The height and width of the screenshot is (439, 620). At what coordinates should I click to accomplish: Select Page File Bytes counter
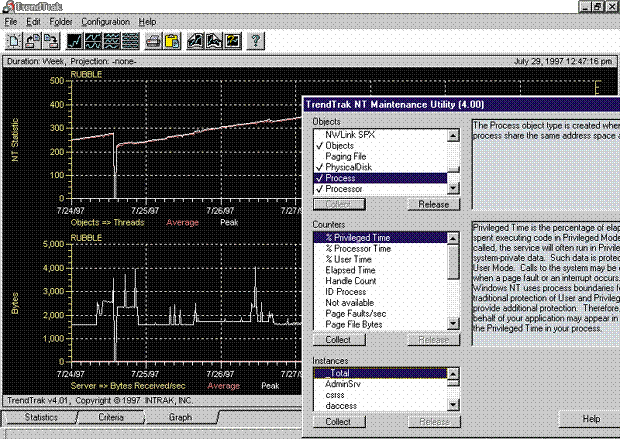click(380, 324)
